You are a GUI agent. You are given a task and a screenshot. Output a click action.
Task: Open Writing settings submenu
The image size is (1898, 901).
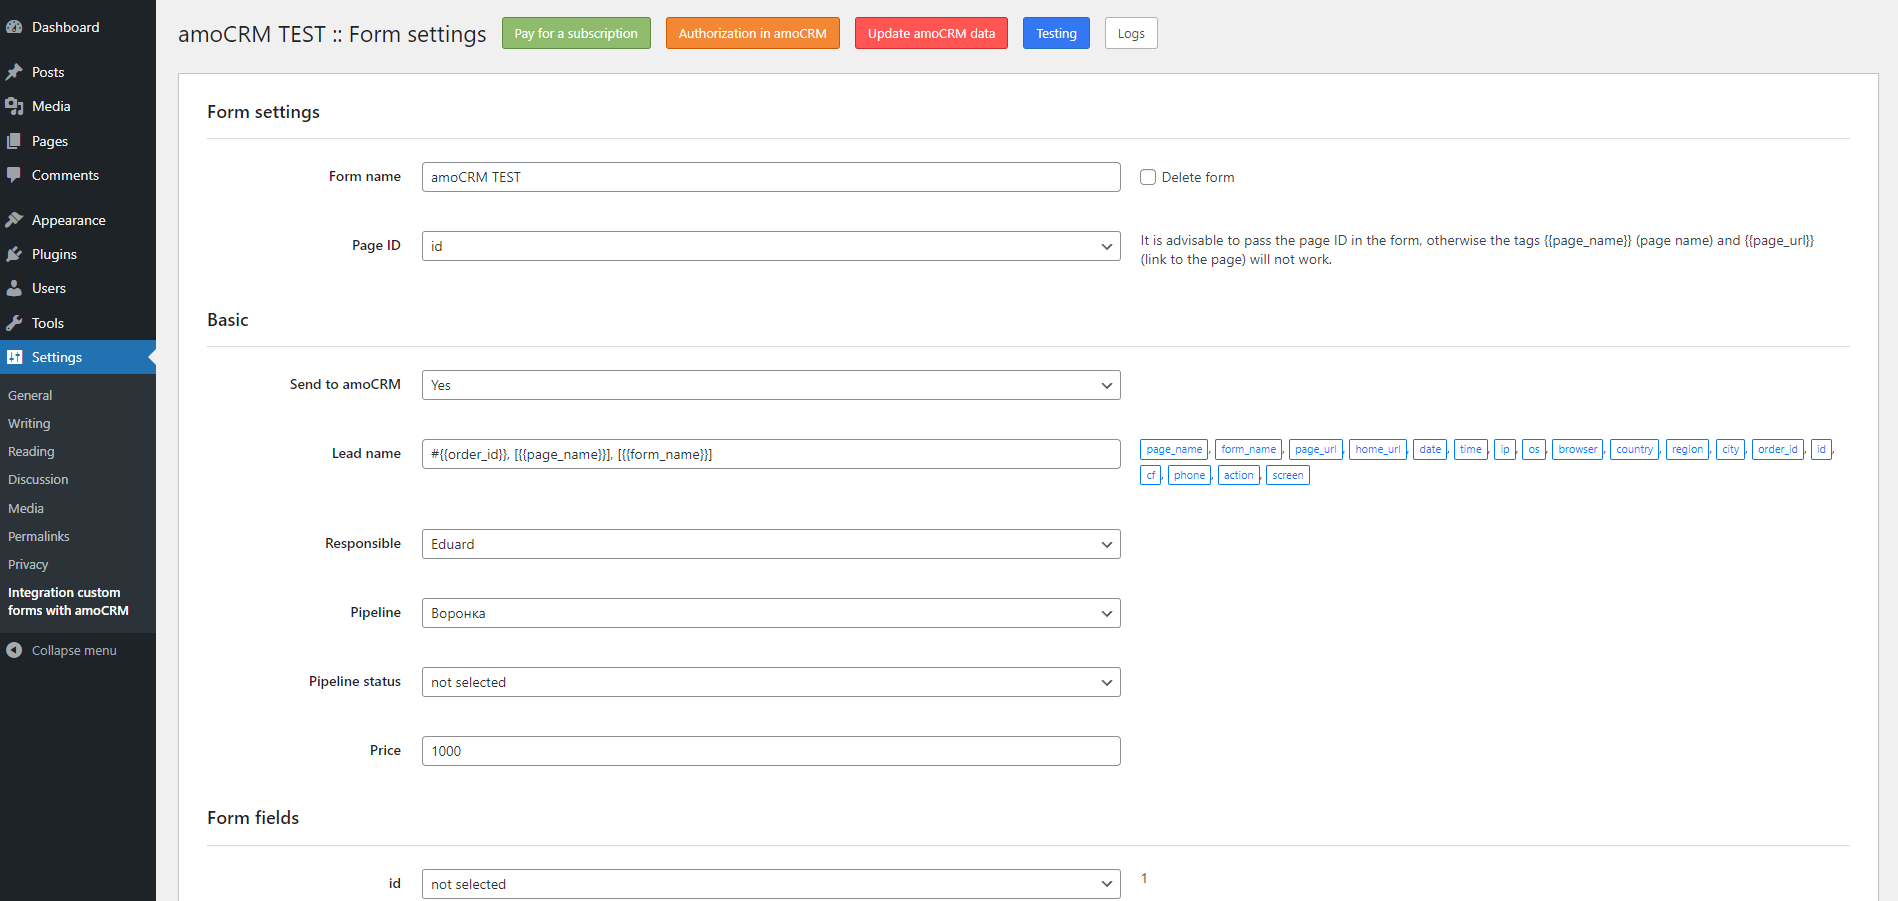coord(29,423)
